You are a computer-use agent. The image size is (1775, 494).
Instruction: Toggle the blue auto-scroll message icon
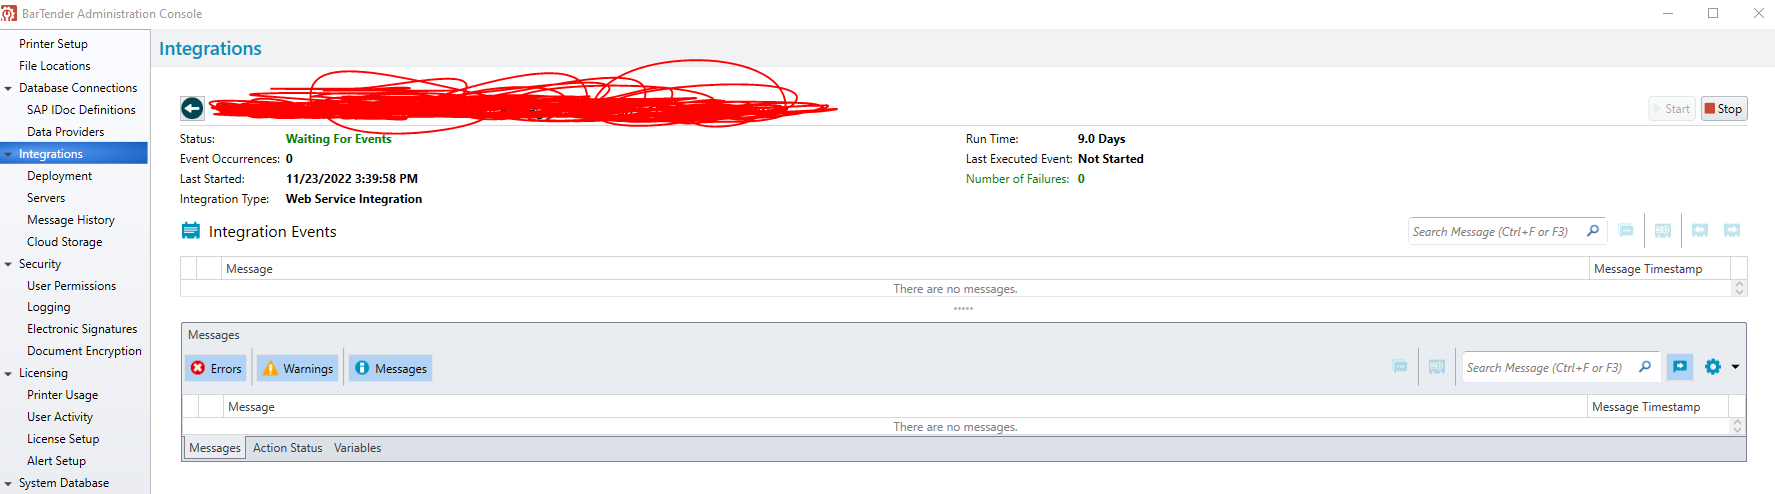click(x=1680, y=367)
